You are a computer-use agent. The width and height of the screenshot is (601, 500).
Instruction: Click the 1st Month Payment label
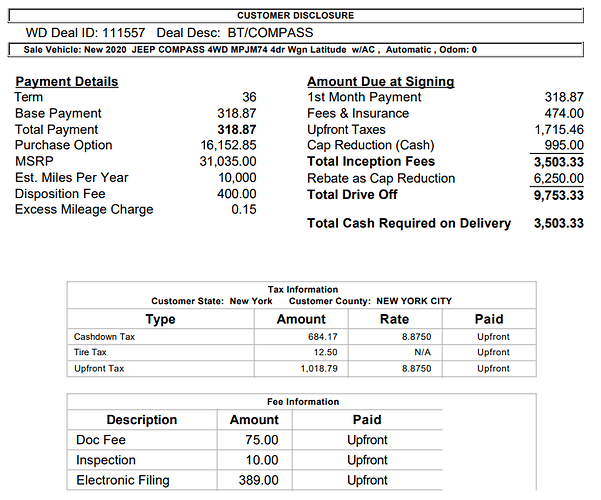pos(364,97)
